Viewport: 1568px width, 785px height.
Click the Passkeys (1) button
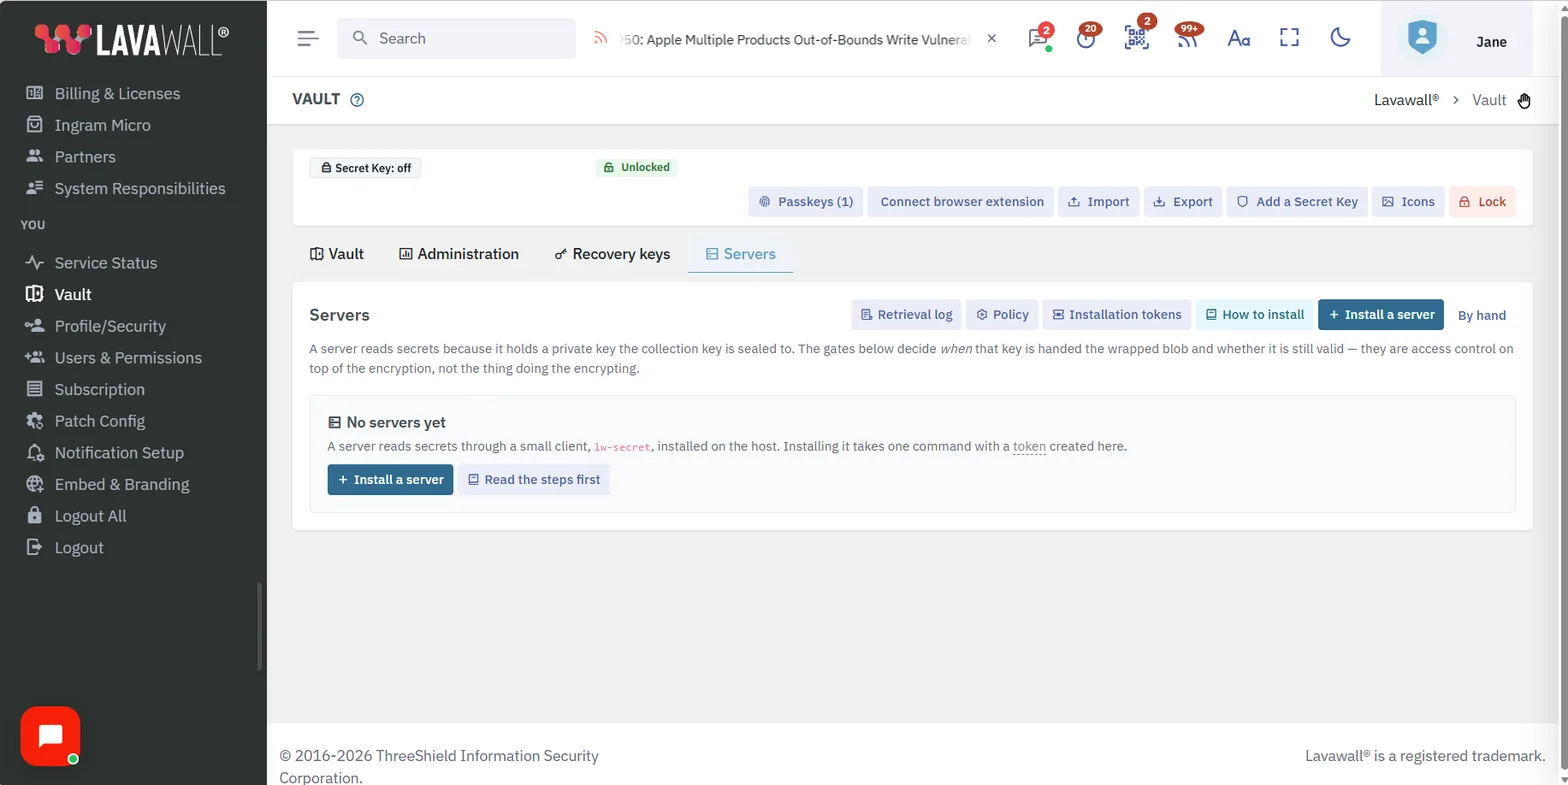coord(806,202)
